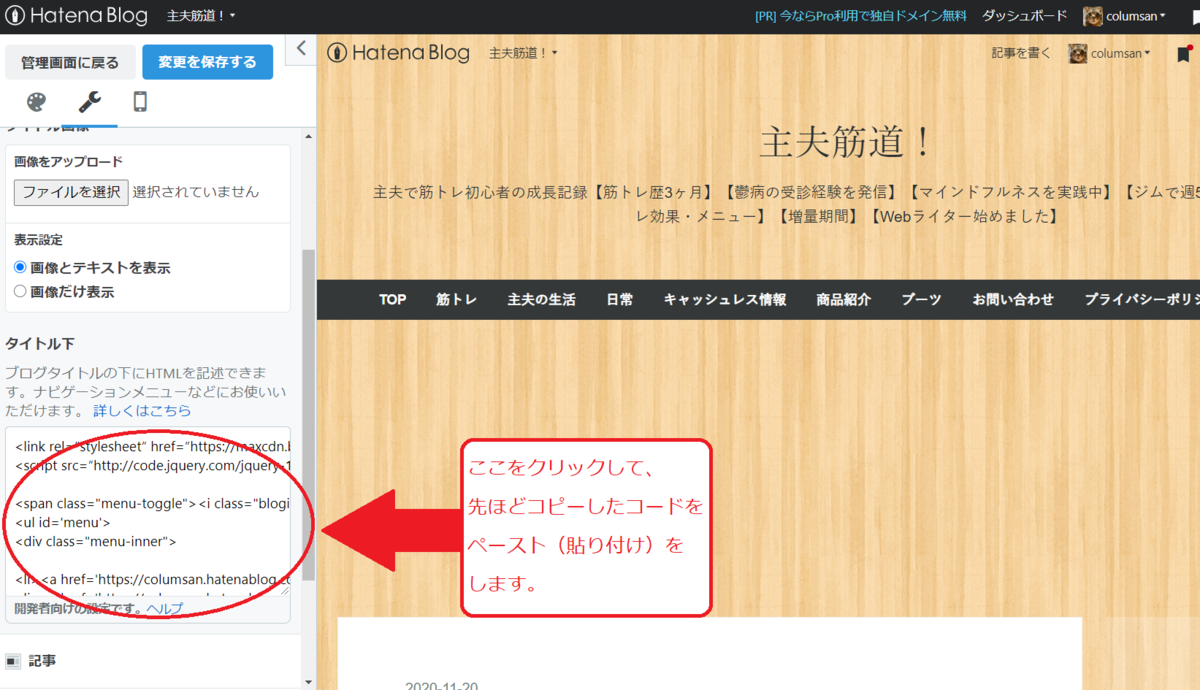
Task: Expand the 記事 section
Action: (150, 661)
